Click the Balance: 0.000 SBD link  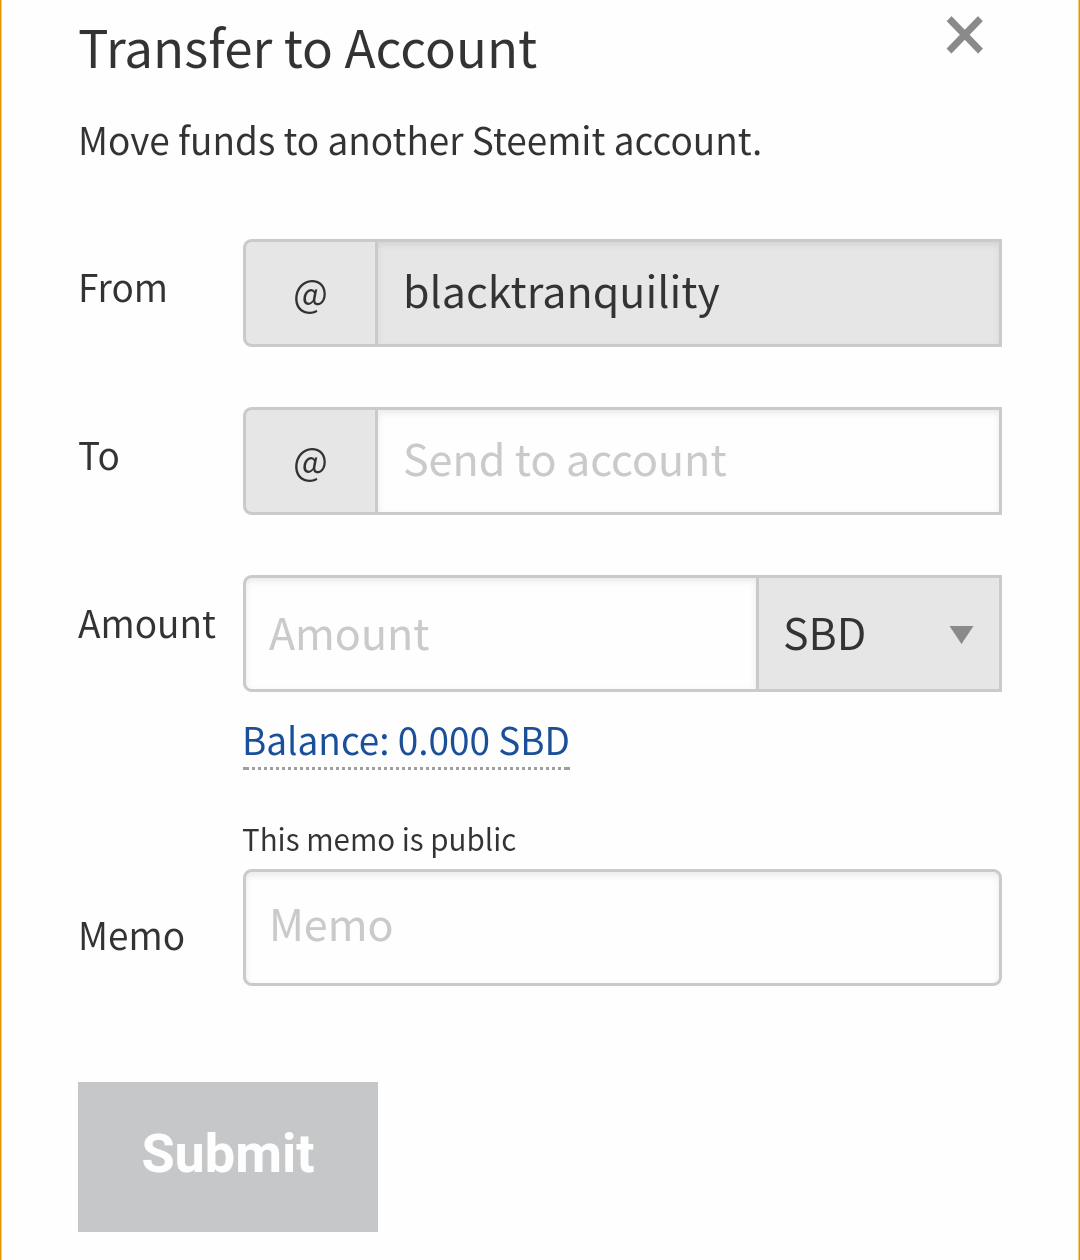tap(405, 741)
